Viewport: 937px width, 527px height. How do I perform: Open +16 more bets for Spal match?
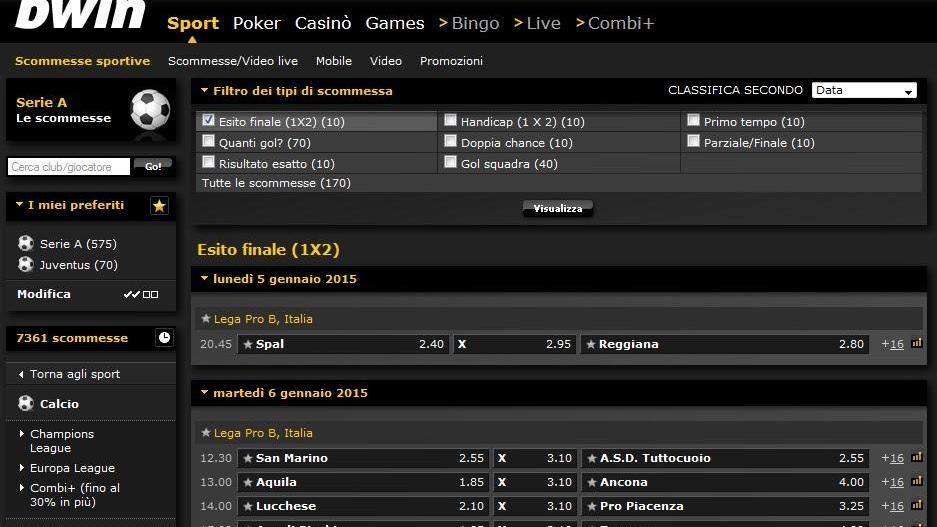point(892,344)
